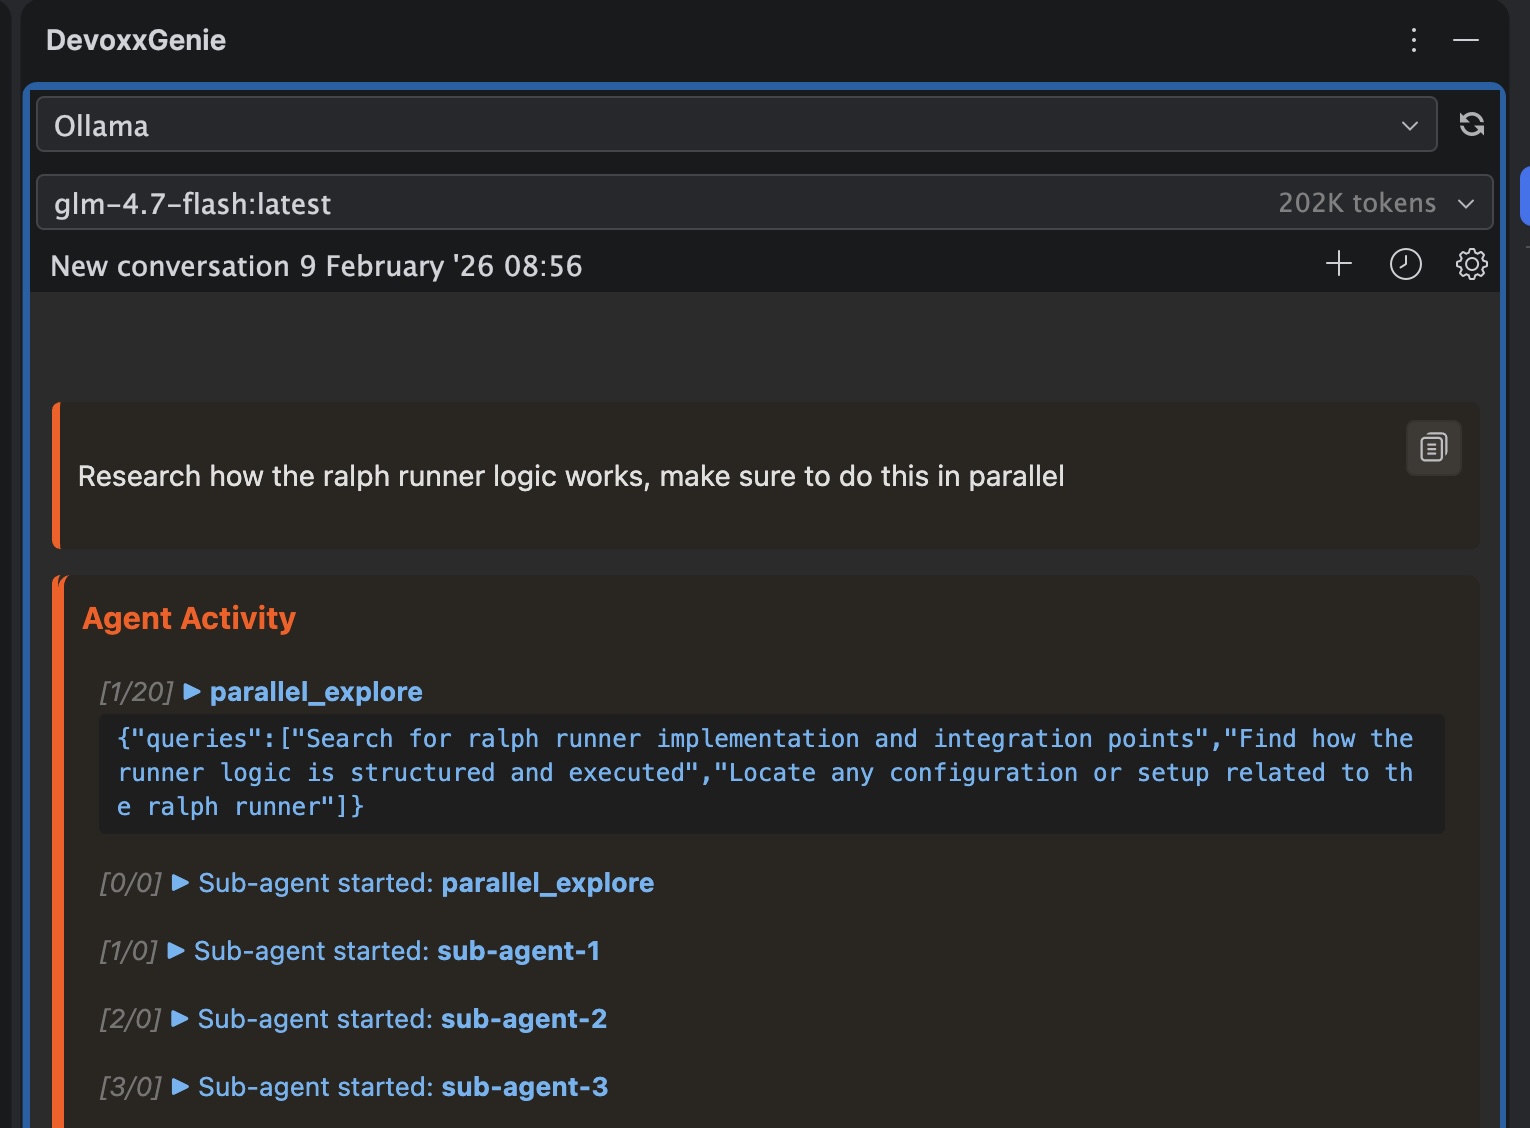
Task: Expand Sub-agent started parallel_explore entry
Action: point(181,883)
